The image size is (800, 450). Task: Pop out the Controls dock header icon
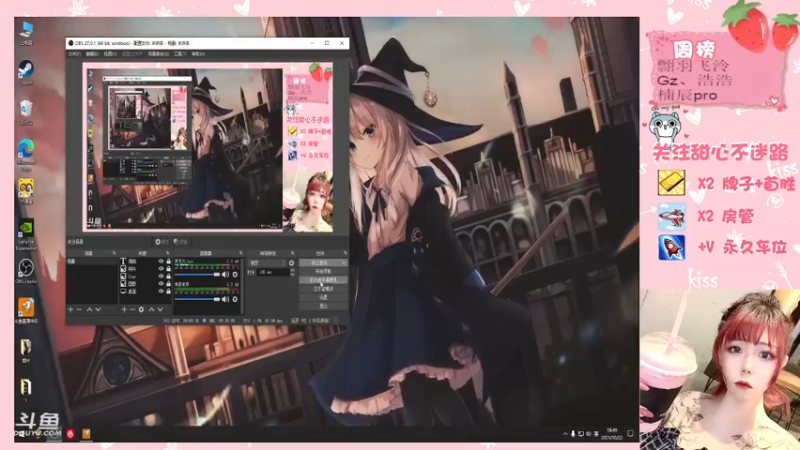point(345,253)
